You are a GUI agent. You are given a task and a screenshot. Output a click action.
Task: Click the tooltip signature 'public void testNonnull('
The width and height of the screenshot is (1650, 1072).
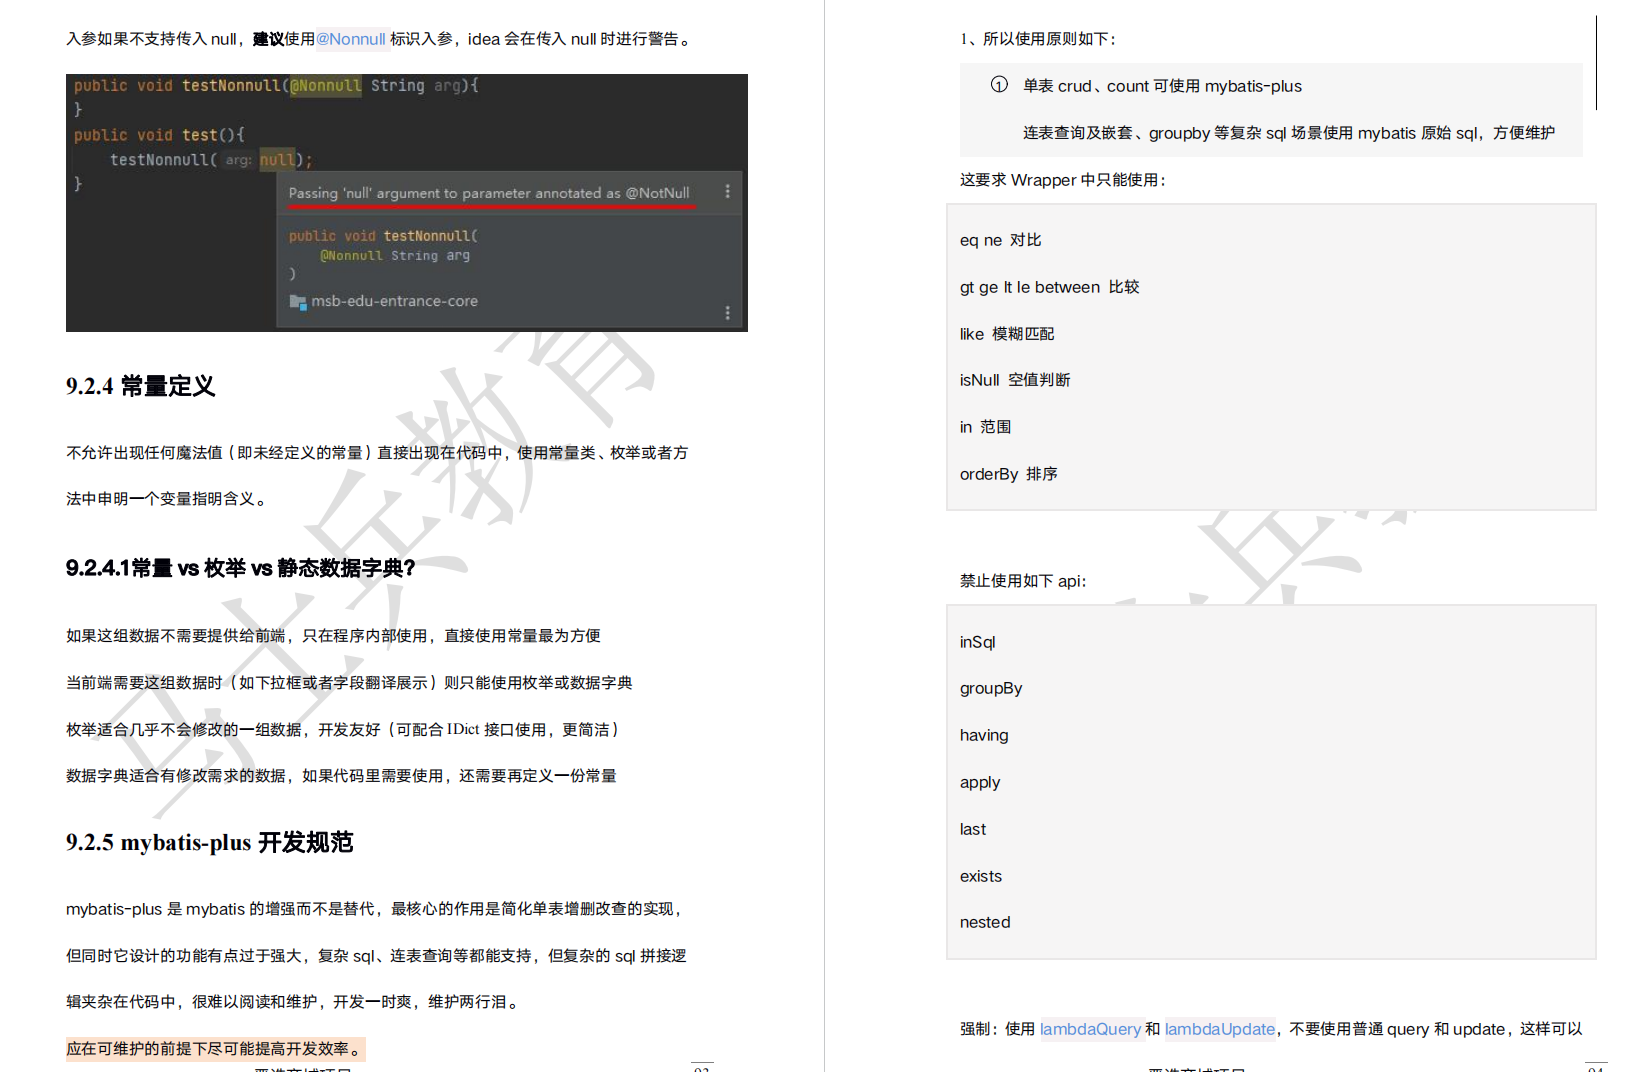[383, 236]
